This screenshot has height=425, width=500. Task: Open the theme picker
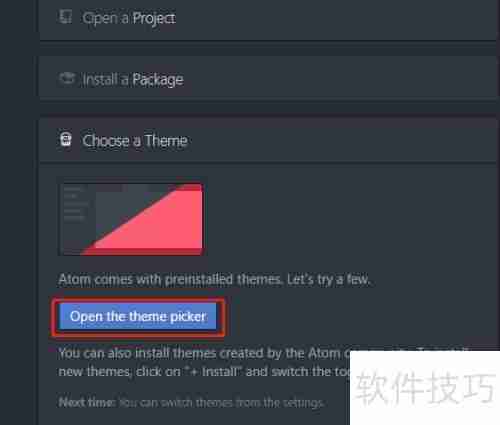[138, 316]
